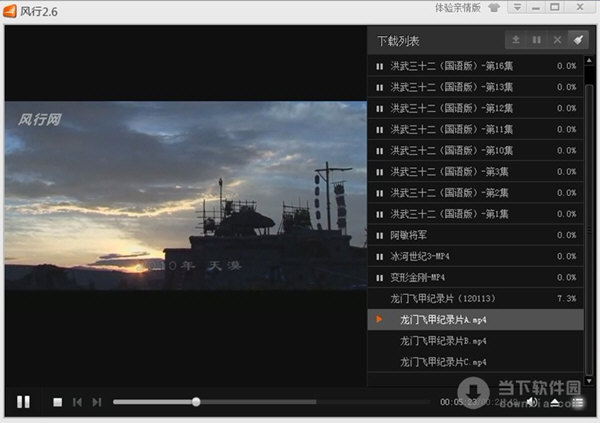The image size is (600, 423).
Task: Select the 变形金刚-MP4 download entry
Action: [x=475, y=277]
